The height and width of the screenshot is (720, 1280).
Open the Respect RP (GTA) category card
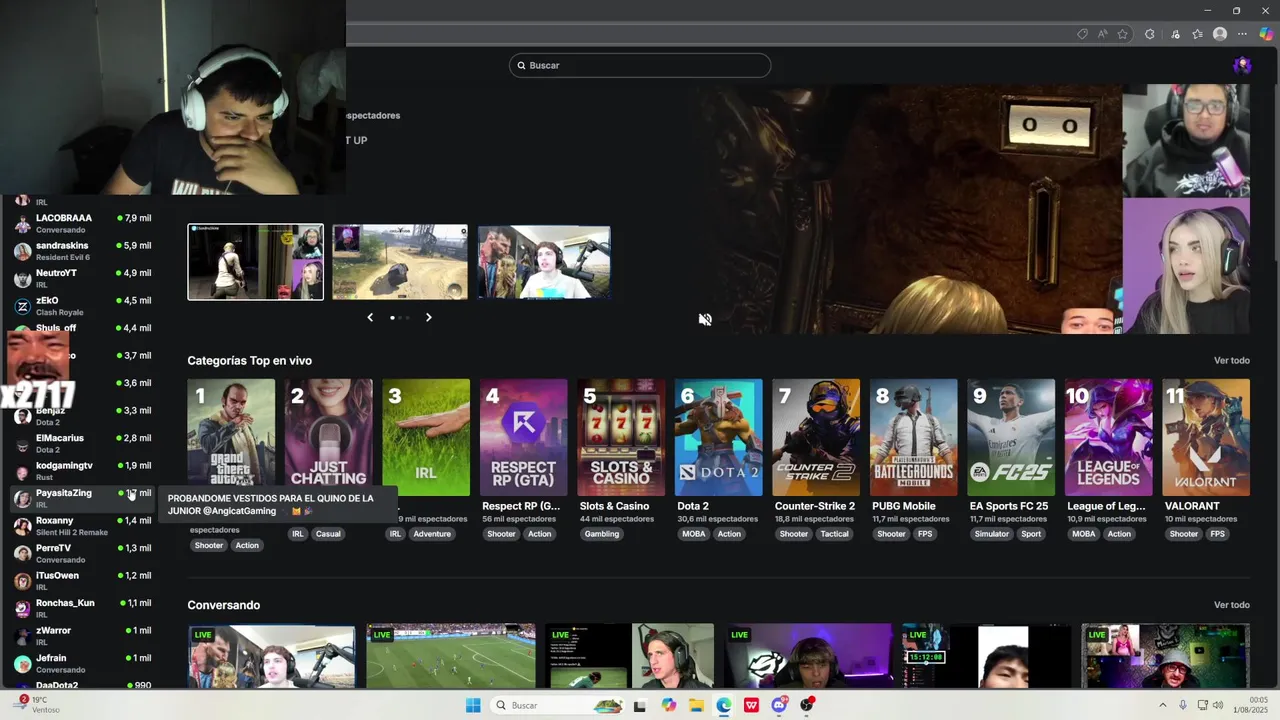coord(523,437)
